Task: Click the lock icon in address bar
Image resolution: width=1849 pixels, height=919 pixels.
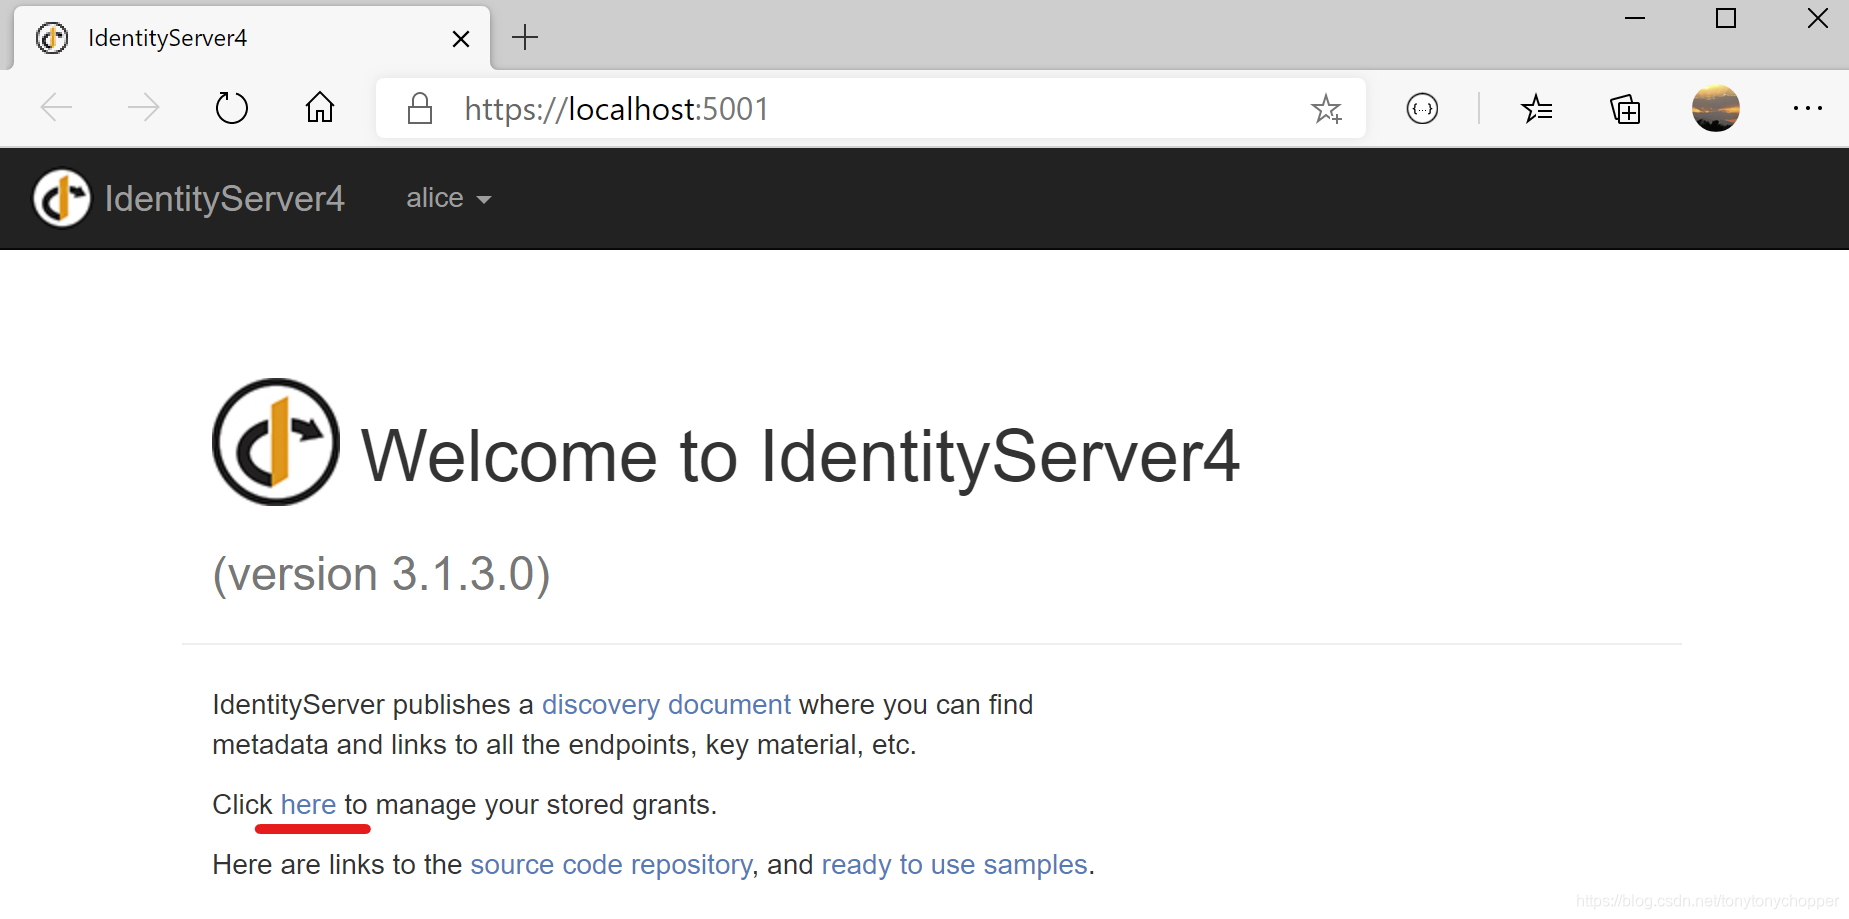Action: click(420, 108)
